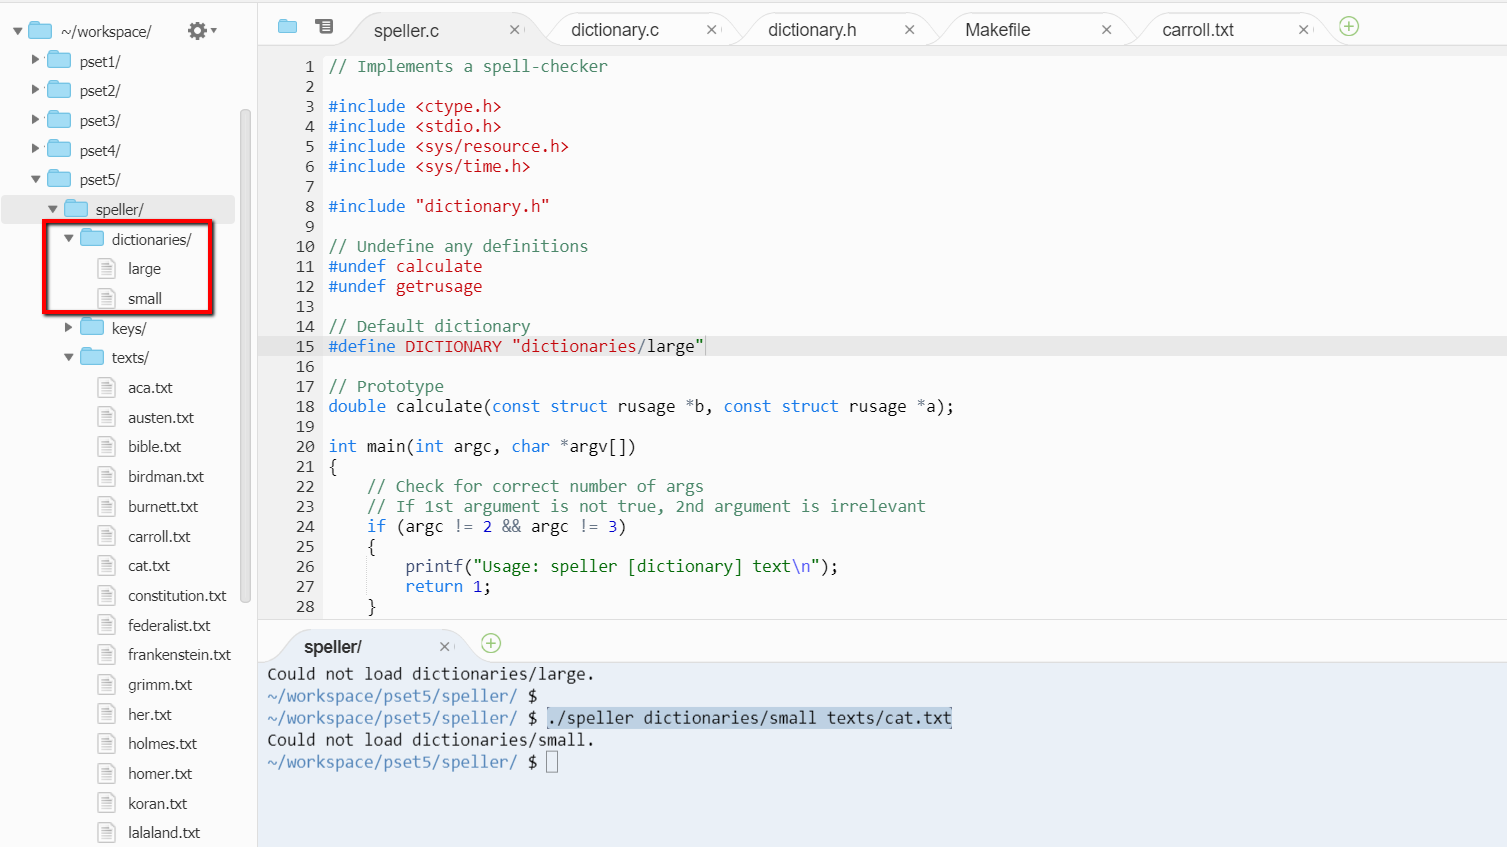Switch to the speller.c tab
The height and width of the screenshot is (847, 1507).
tap(407, 31)
